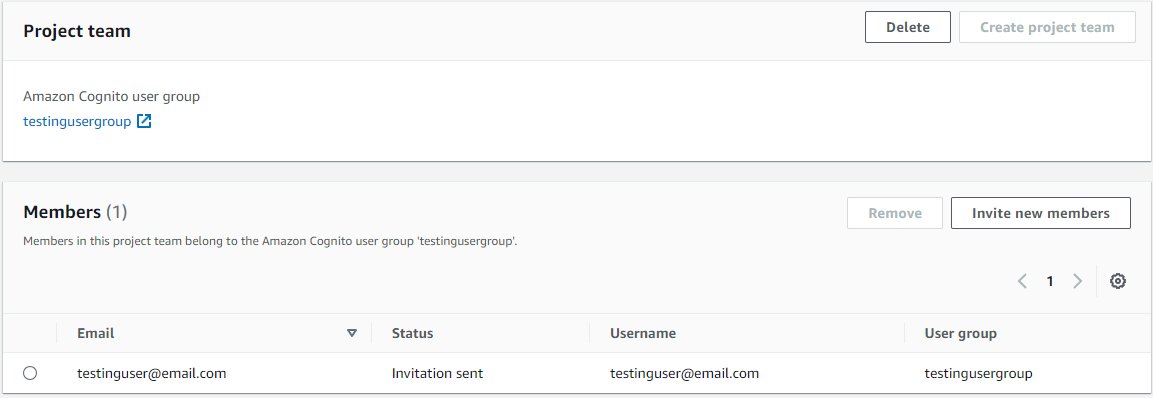The image size is (1153, 398).
Task: Go to previous page chevron
Action: click(x=1022, y=281)
